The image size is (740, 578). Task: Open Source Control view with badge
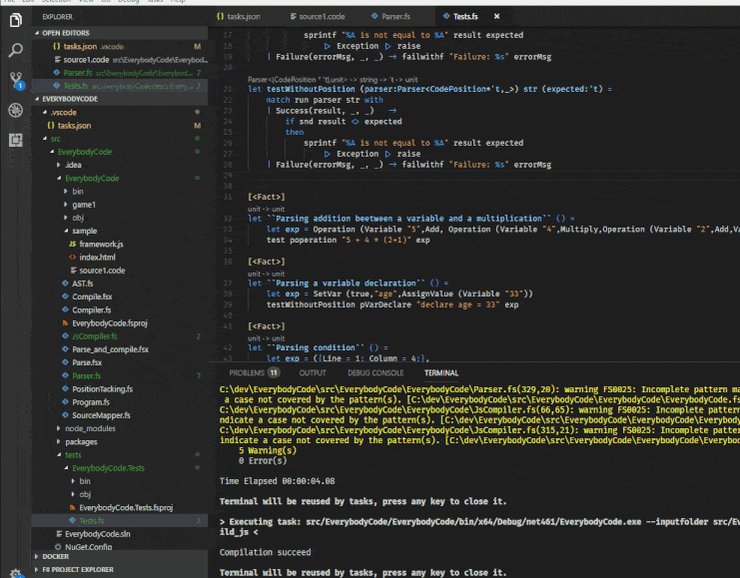click(17, 80)
